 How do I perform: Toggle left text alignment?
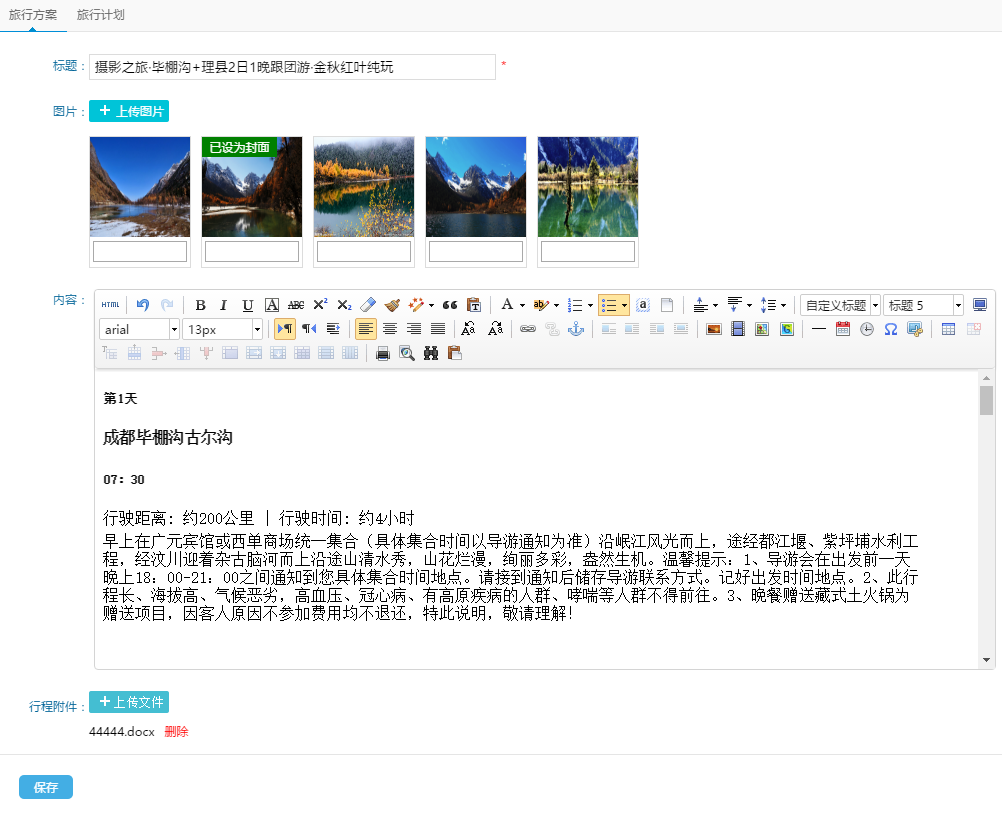click(x=366, y=329)
